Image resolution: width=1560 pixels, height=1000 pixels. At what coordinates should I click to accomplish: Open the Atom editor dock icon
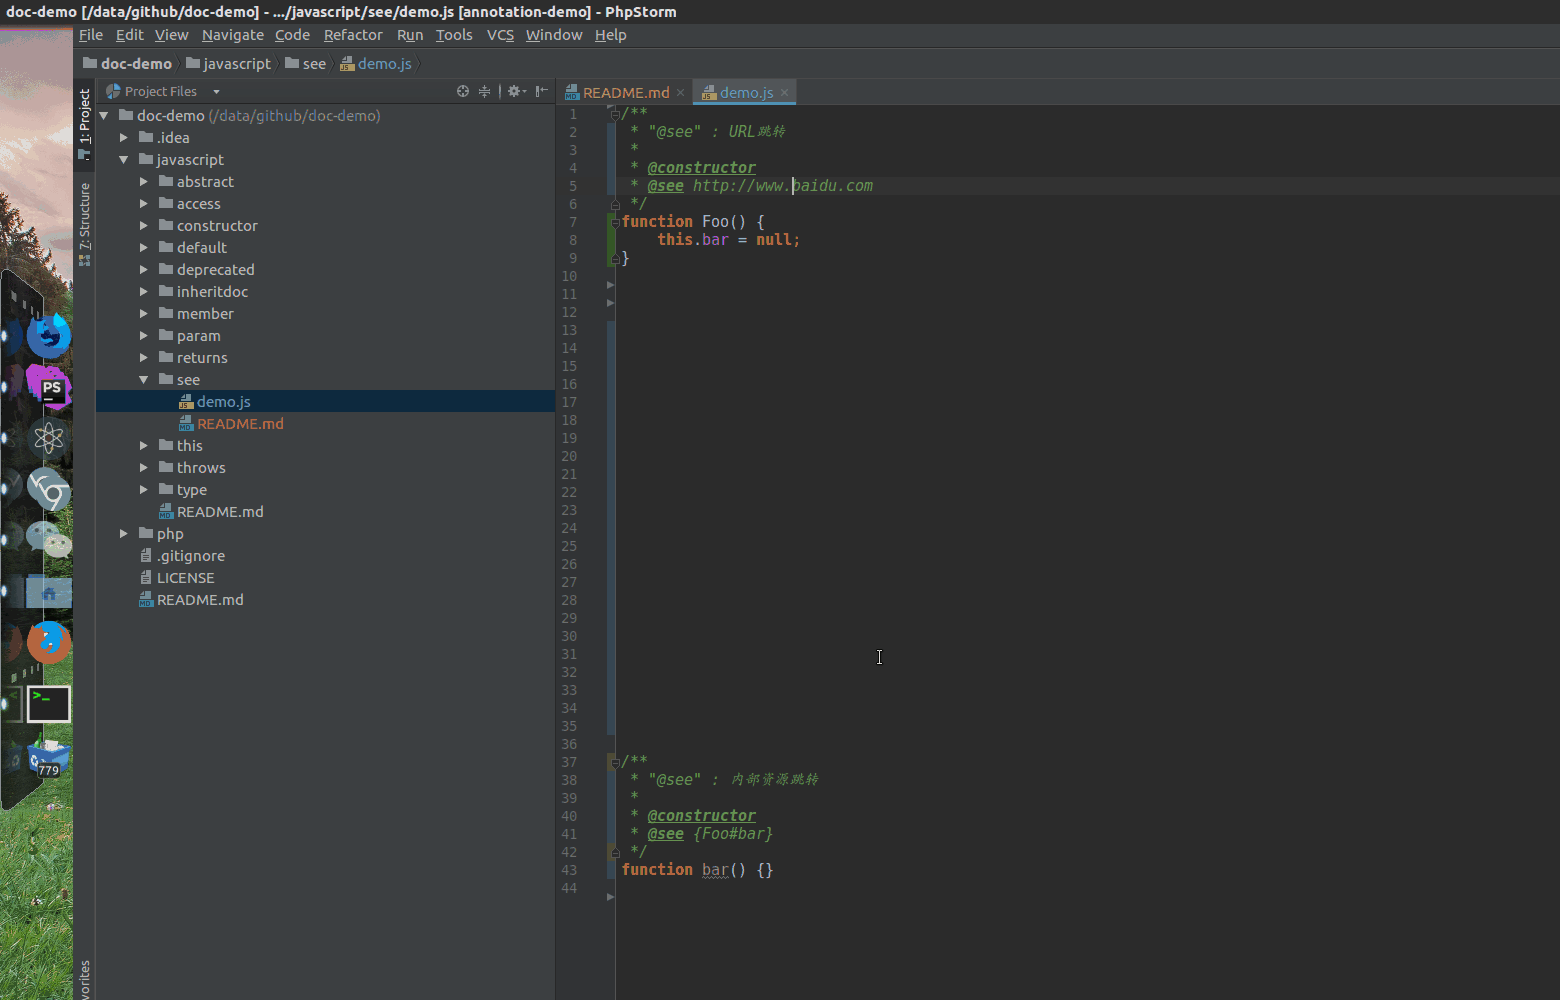coord(49,438)
